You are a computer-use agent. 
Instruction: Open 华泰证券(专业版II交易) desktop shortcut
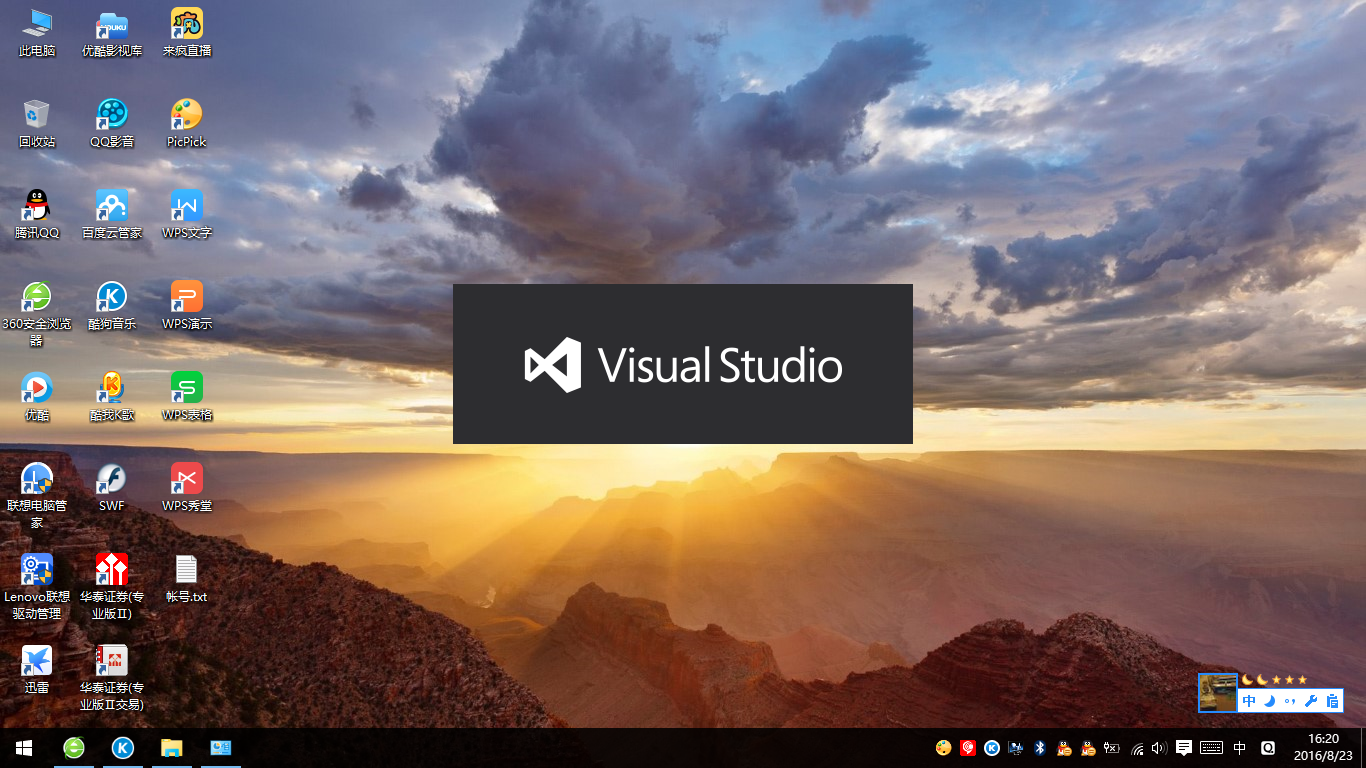112,677
